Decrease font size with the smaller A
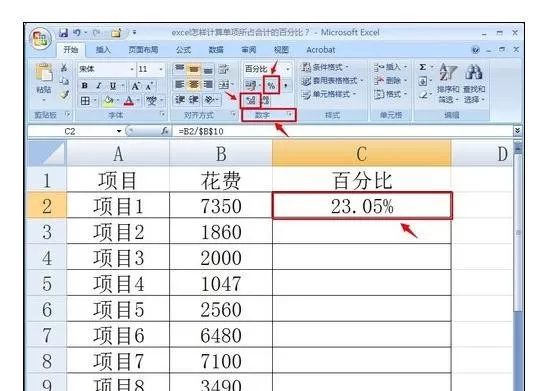This screenshot has width=545, height=391. [x=149, y=85]
